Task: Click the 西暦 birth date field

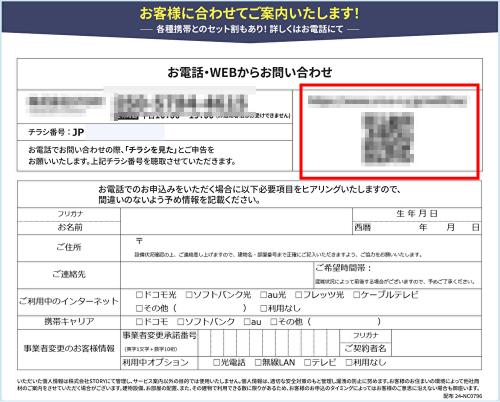Action: pos(417,227)
